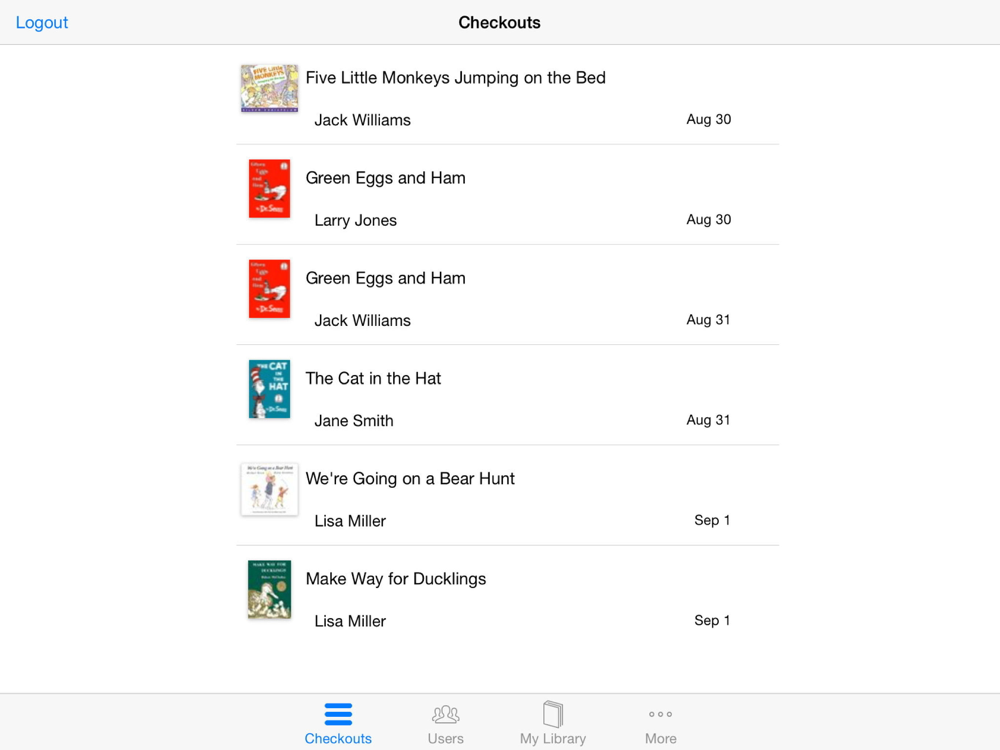Tap the My Library tab label
Image resolution: width=1000 pixels, height=750 pixels.
(553, 739)
